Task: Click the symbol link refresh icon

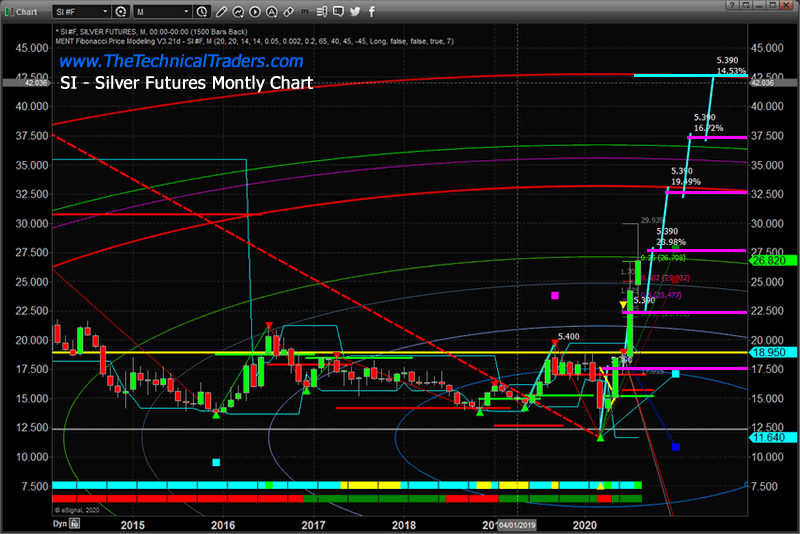Action: coord(119,11)
